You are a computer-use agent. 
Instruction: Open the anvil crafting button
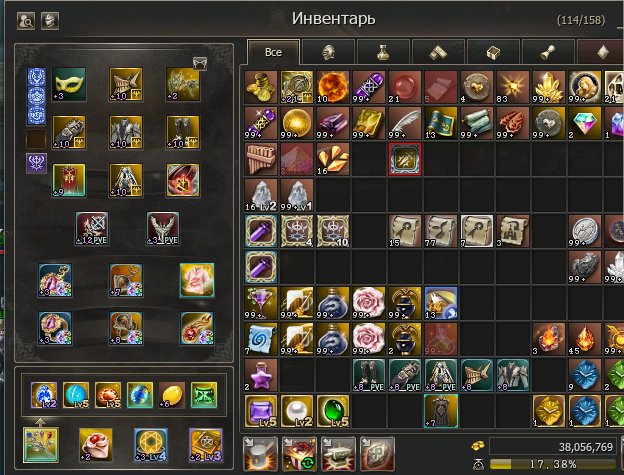338,454
